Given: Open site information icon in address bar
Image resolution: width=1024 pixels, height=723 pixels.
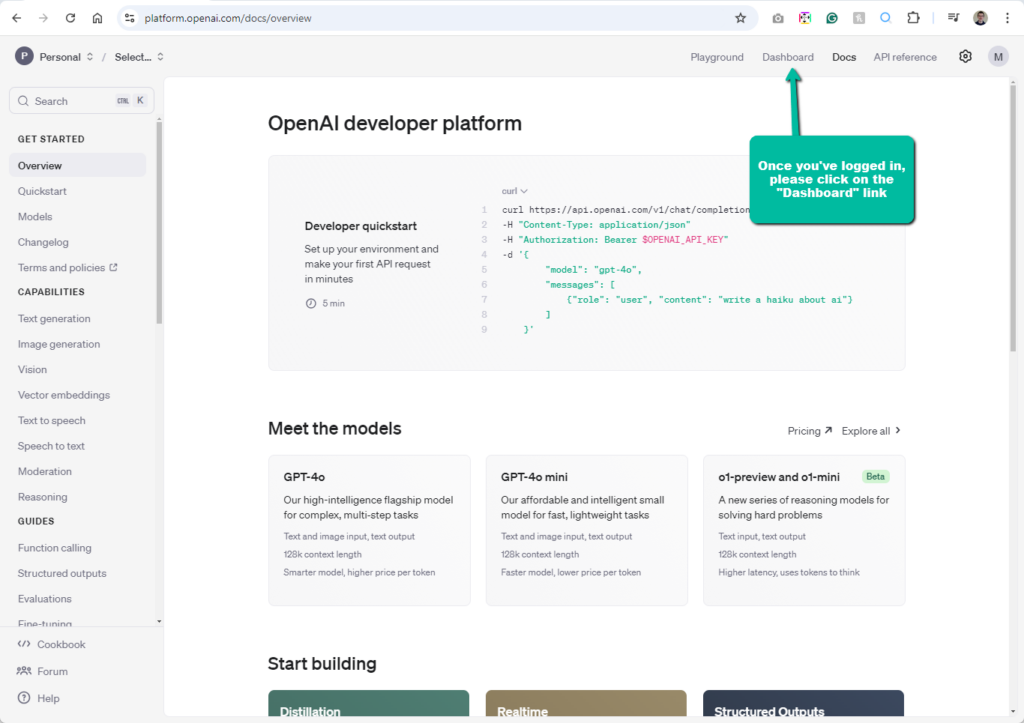Looking at the screenshot, I should [130, 18].
